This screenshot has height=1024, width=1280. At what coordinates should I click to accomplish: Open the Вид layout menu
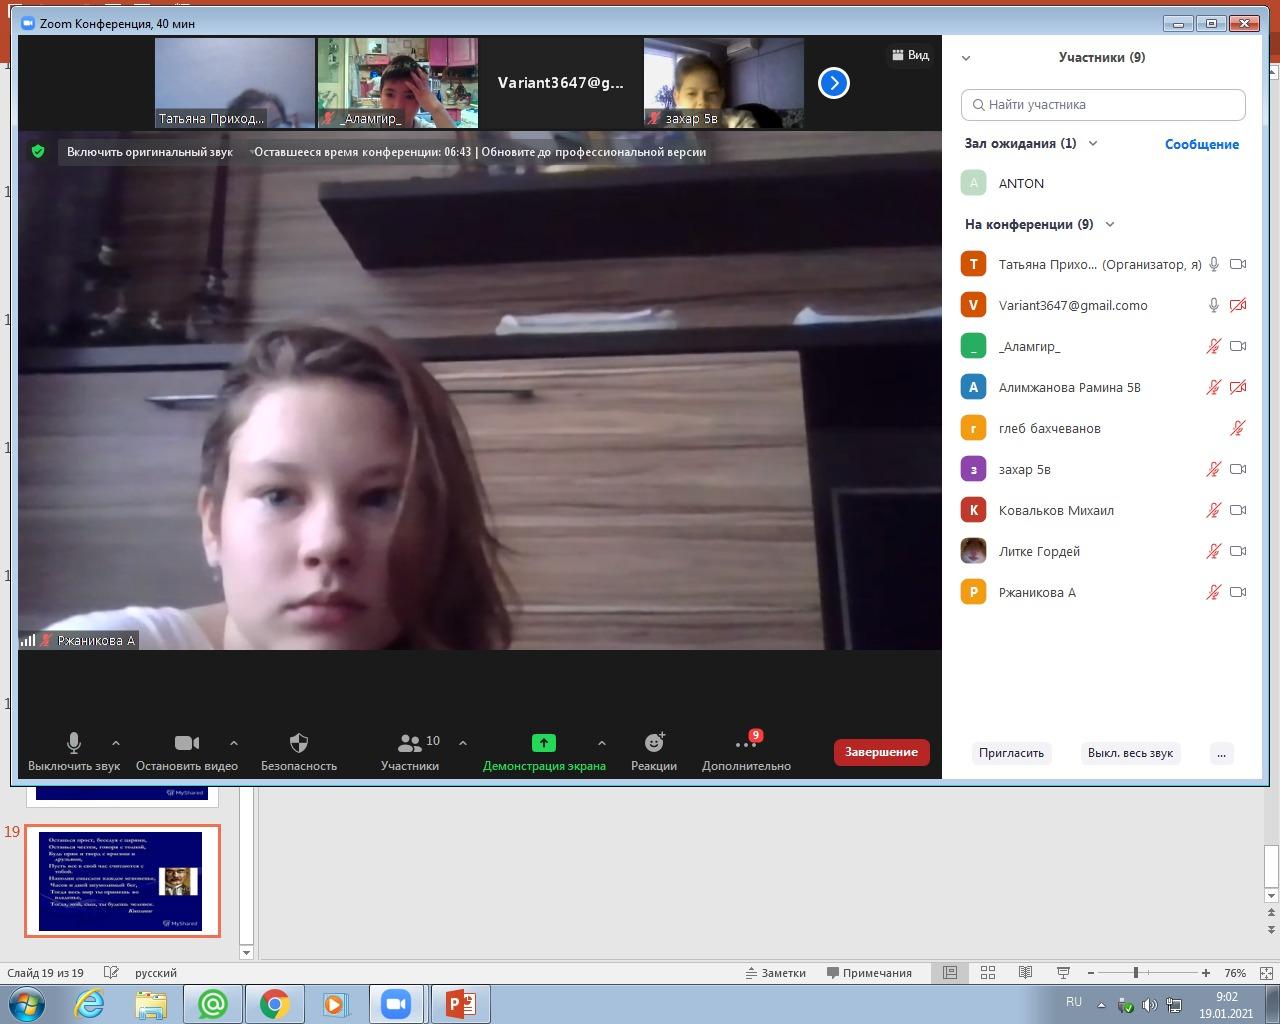tap(911, 55)
